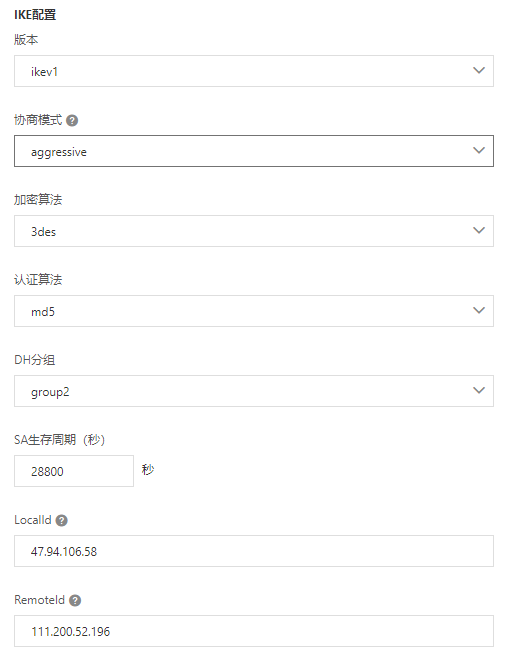This screenshot has width=512, height=657.
Task: Click help icon next to LocalId
Action: (62, 521)
